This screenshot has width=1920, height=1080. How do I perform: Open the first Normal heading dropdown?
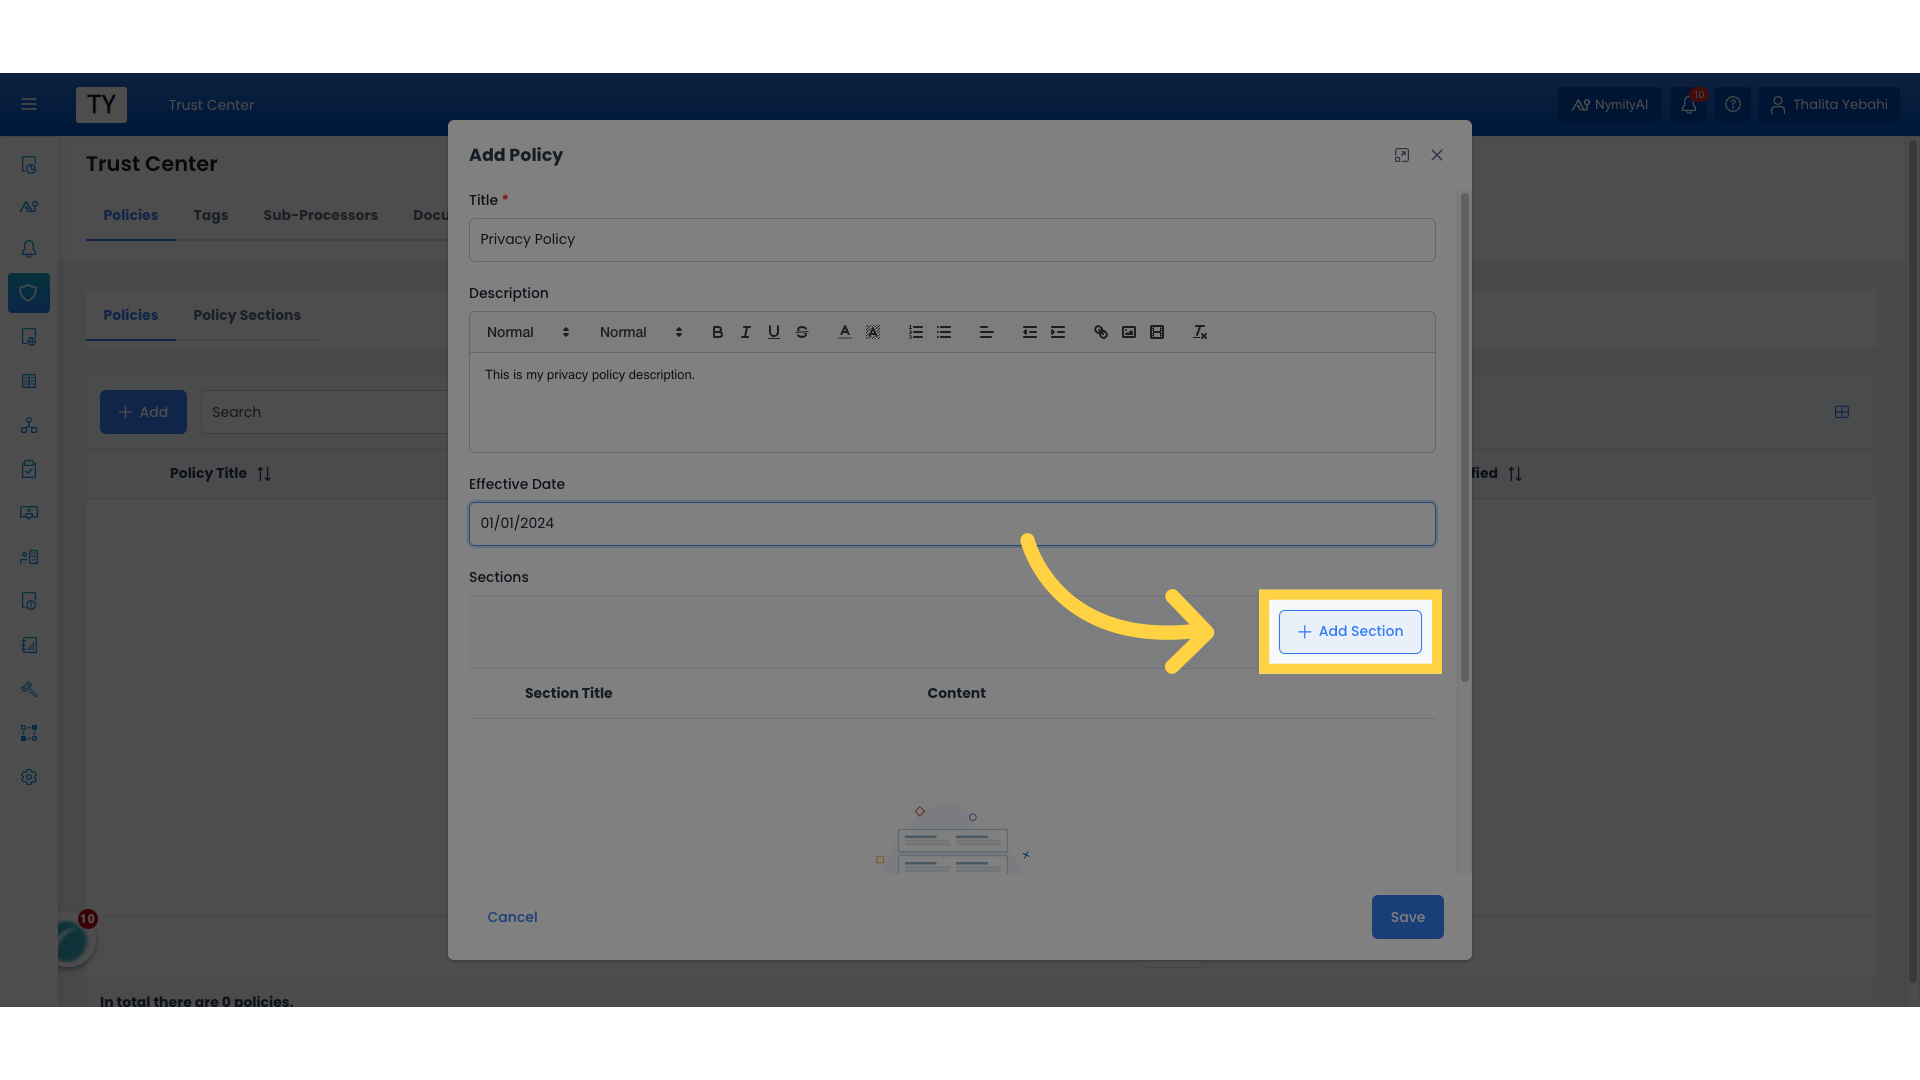(x=528, y=332)
